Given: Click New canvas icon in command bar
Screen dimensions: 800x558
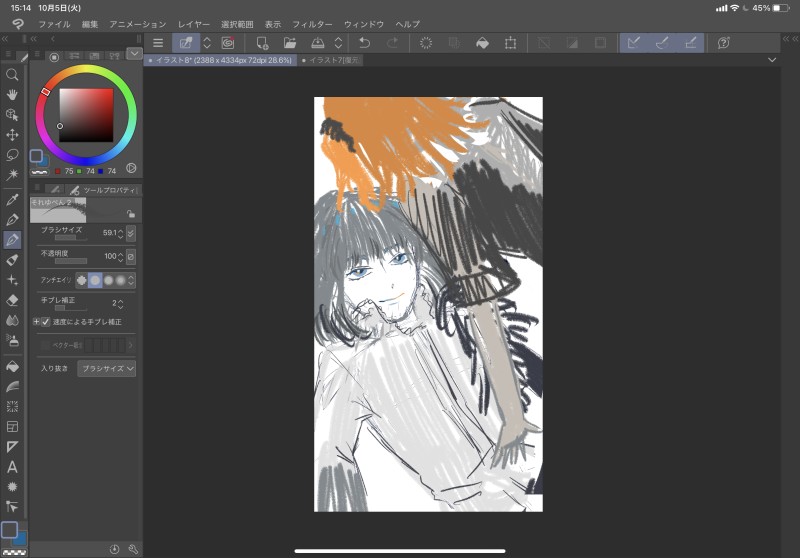Looking at the screenshot, I should (x=262, y=43).
